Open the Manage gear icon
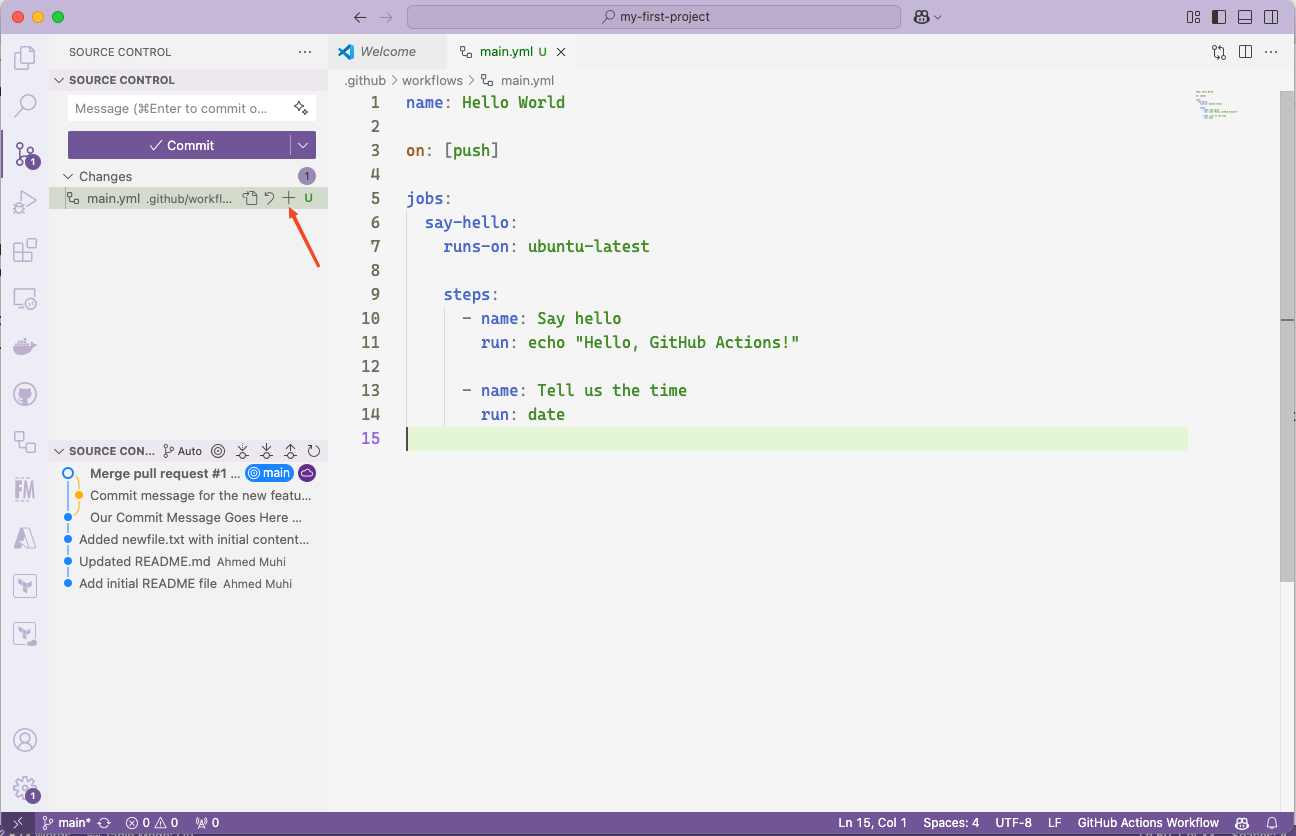This screenshot has width=1296, height=836. [25, 789]
